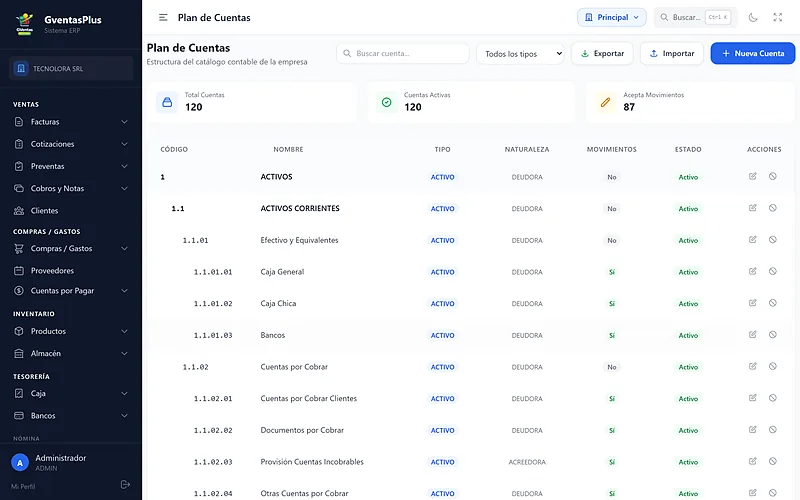Expand the Caja sidebar menu
The width and height of the screenshot is (800, 500).
coord(71,393)
